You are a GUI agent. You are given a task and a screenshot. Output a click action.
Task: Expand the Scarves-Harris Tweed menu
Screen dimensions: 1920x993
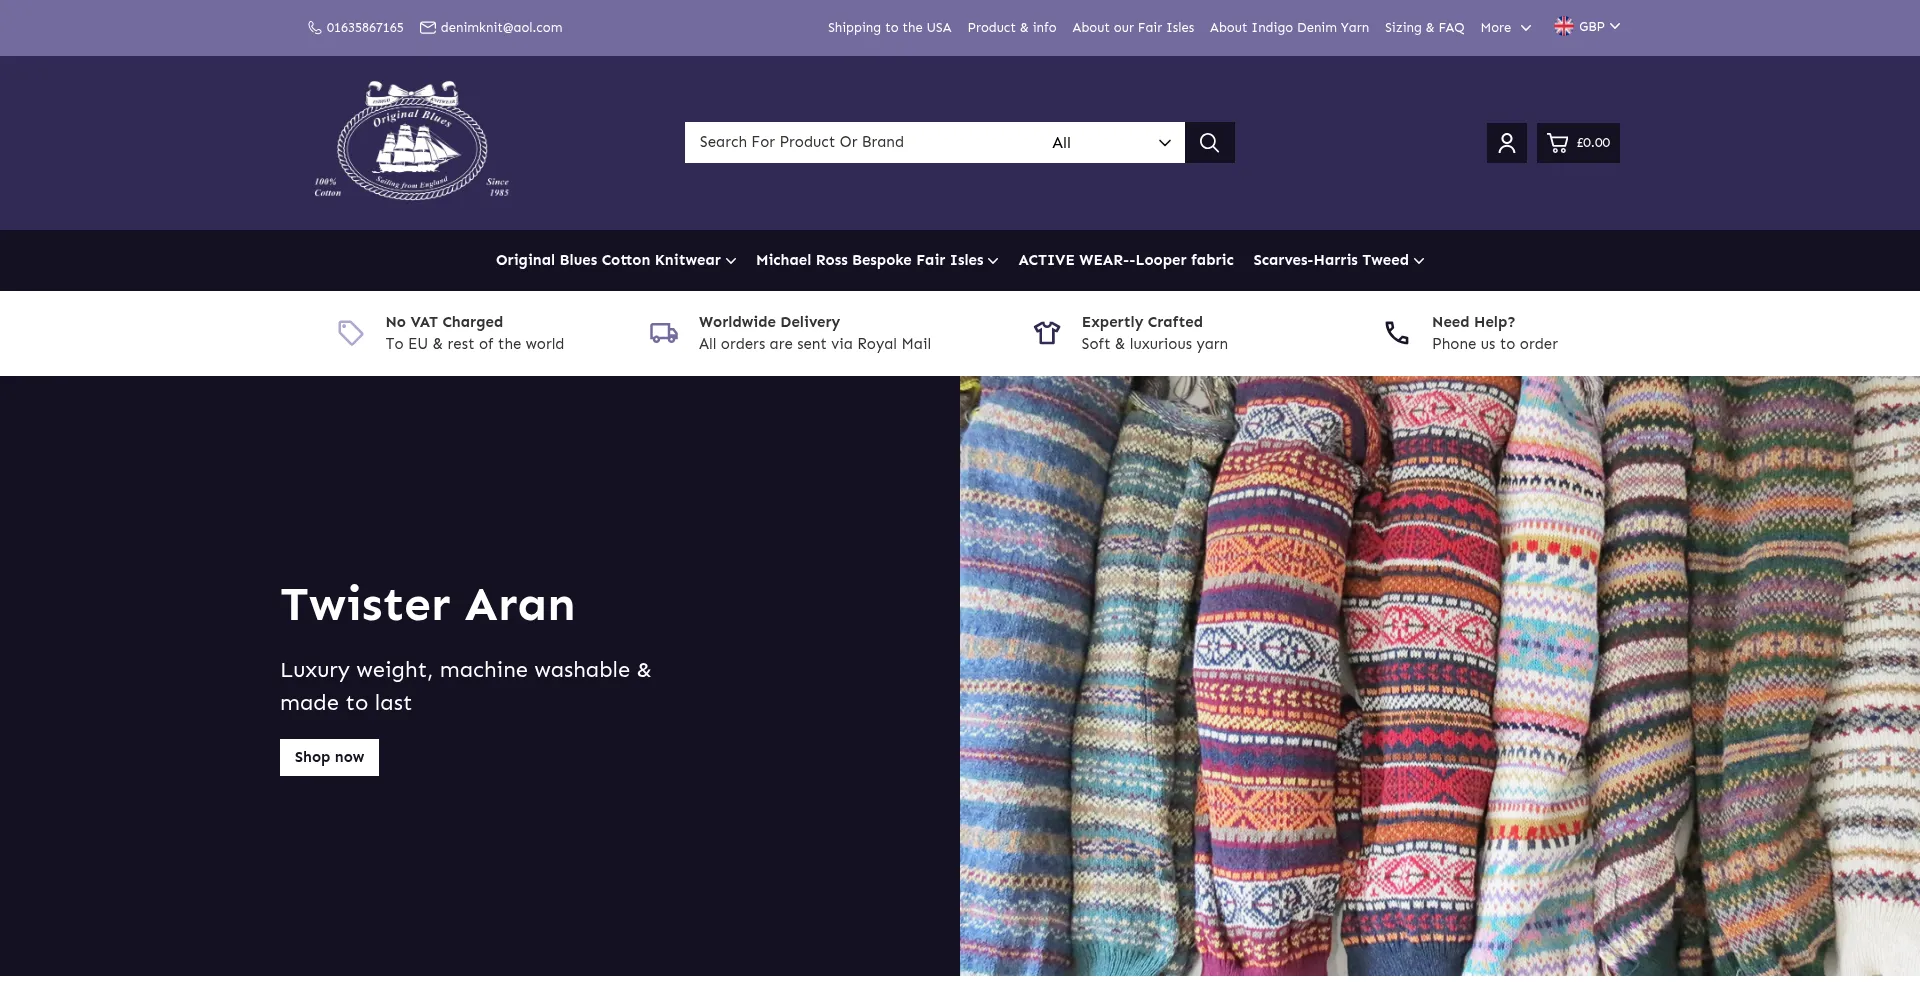pyautogui.click(x=1338, y=260)
